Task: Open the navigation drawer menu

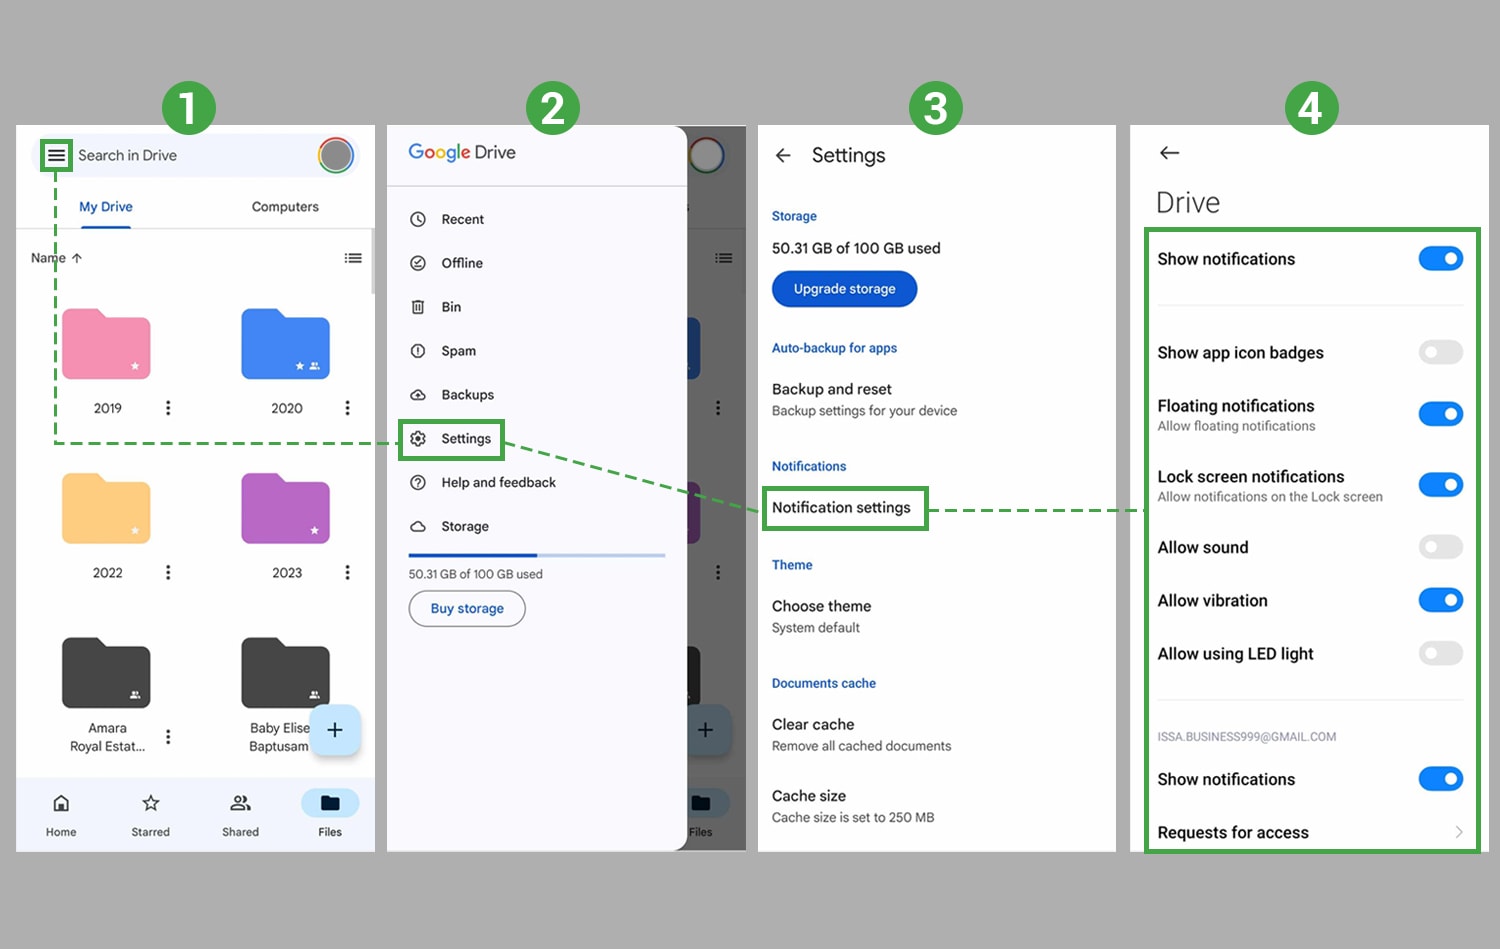Action: [57, 155]
